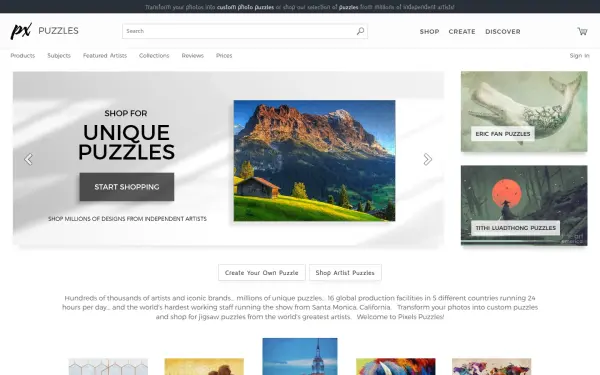Click the search magnifier icon
This screenshot has height=375, width=600.
(x=360, y=31)
